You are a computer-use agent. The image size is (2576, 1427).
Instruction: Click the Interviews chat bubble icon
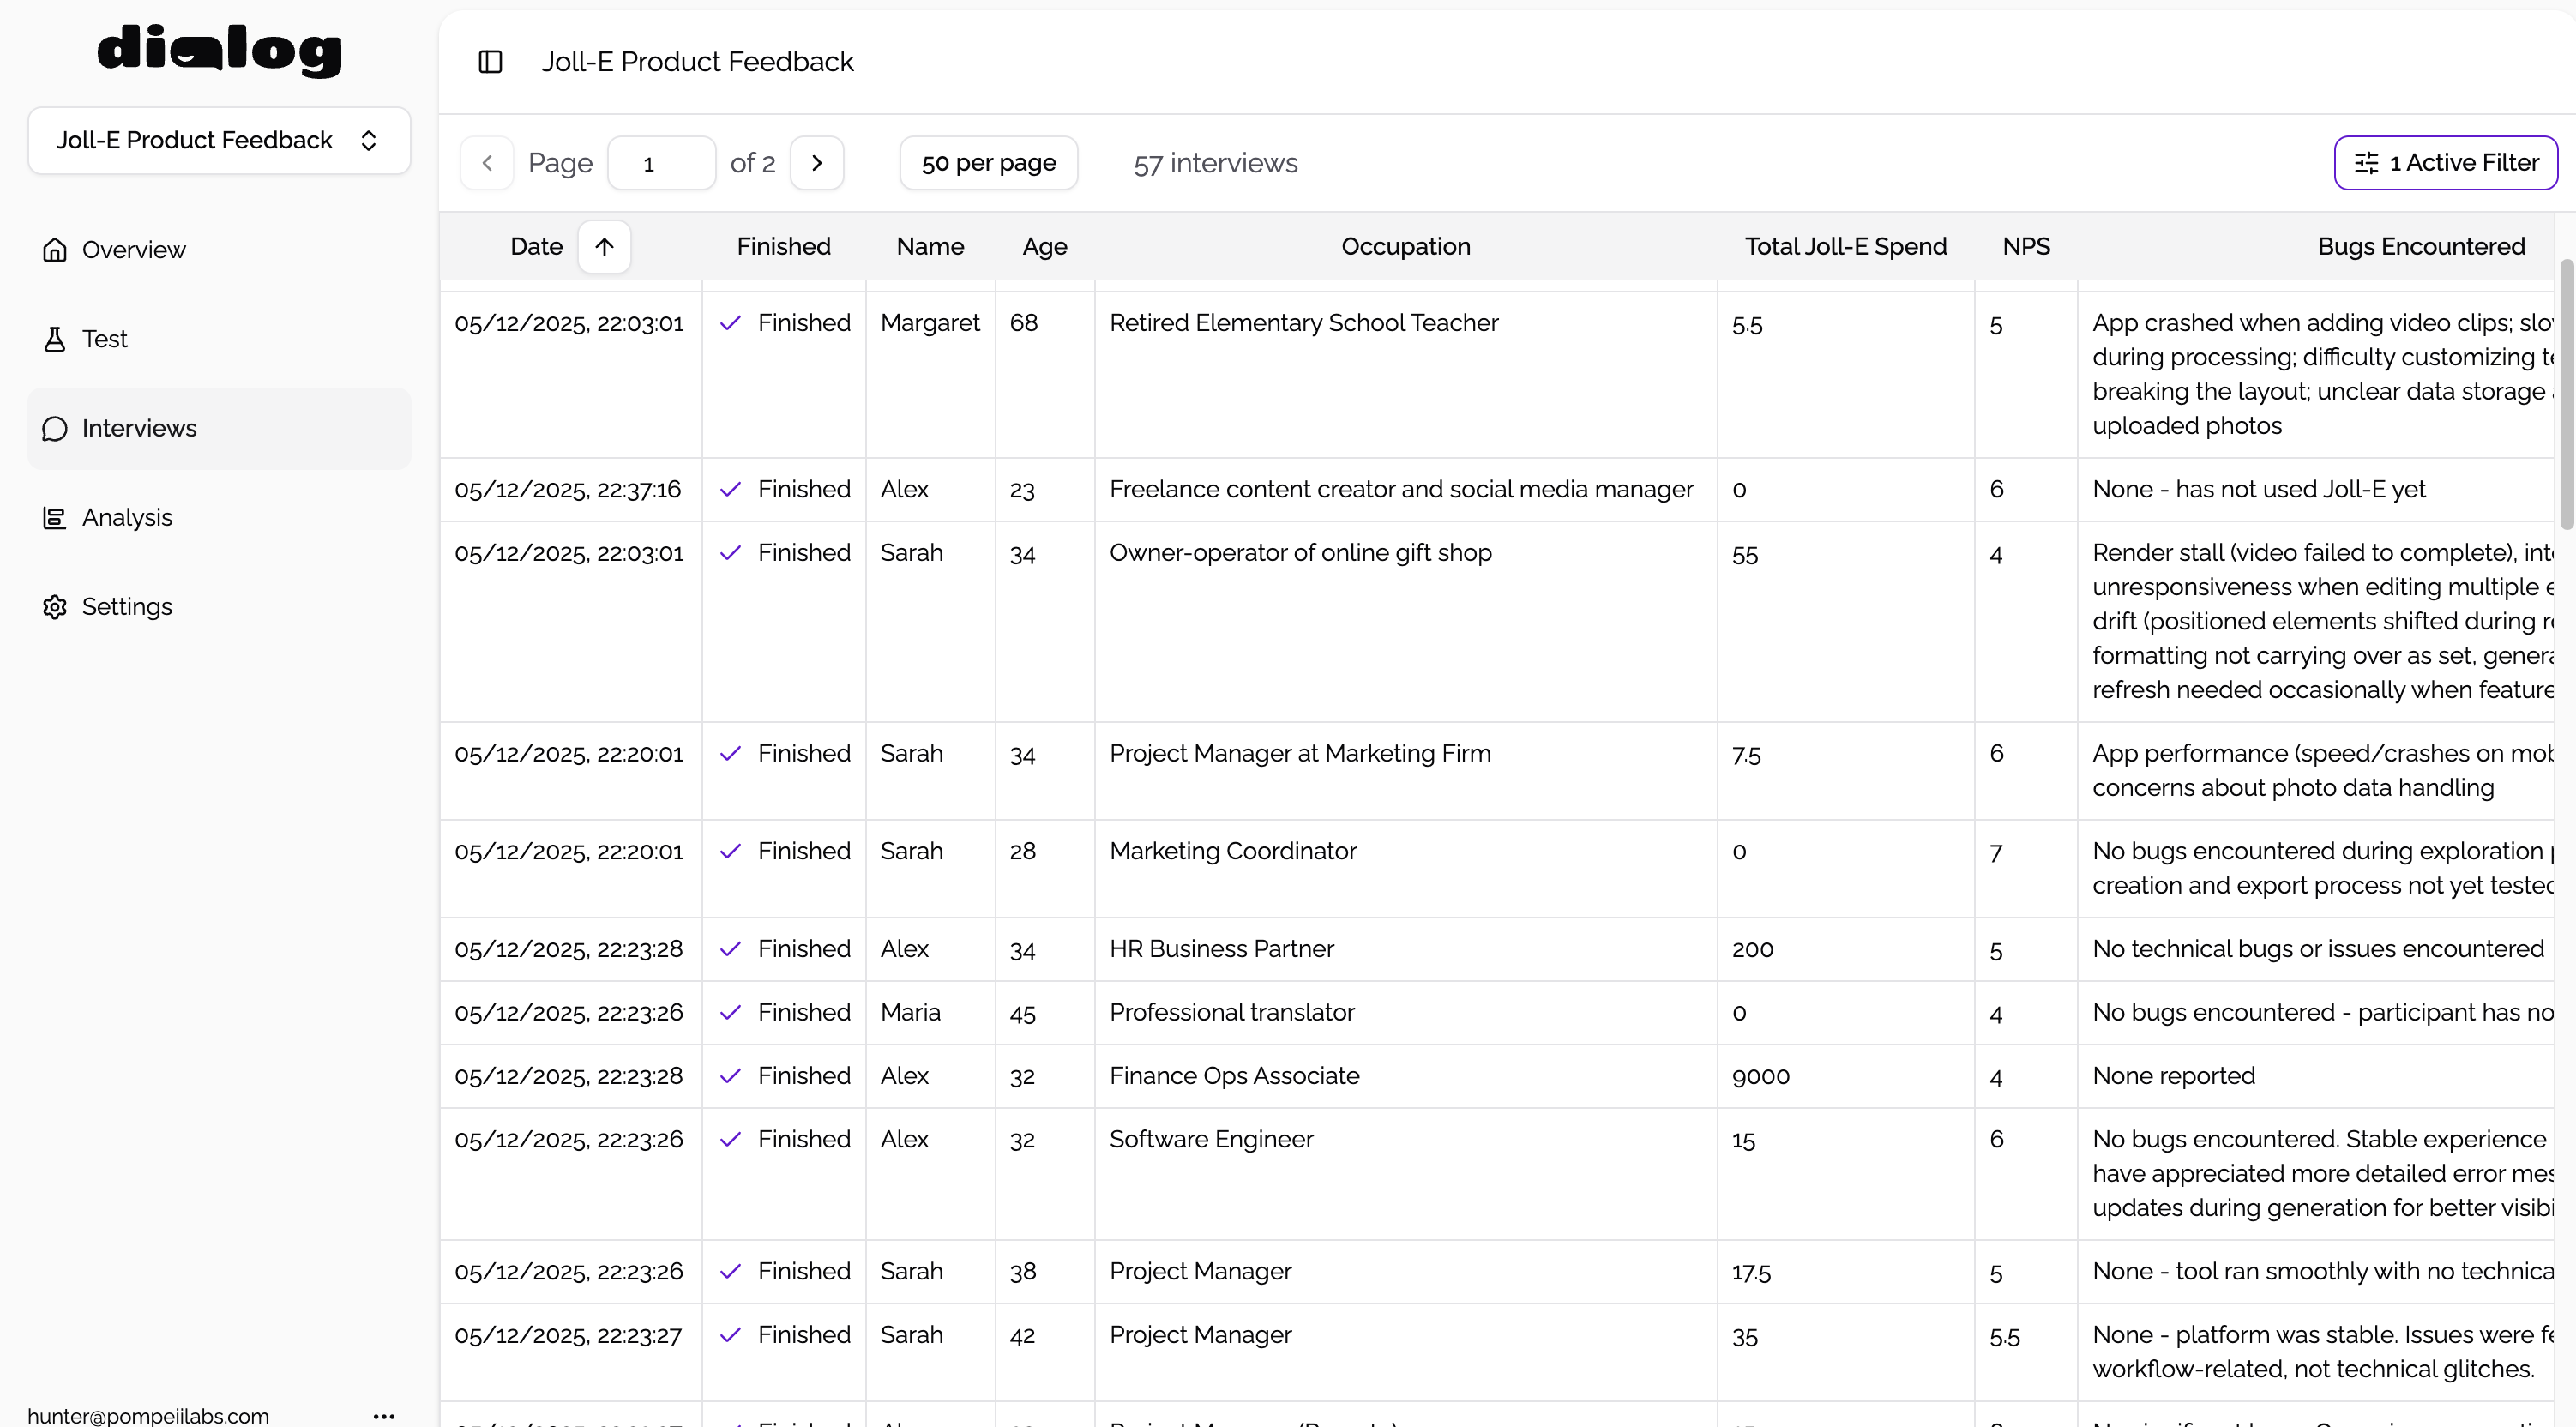(x=55, y=429)
